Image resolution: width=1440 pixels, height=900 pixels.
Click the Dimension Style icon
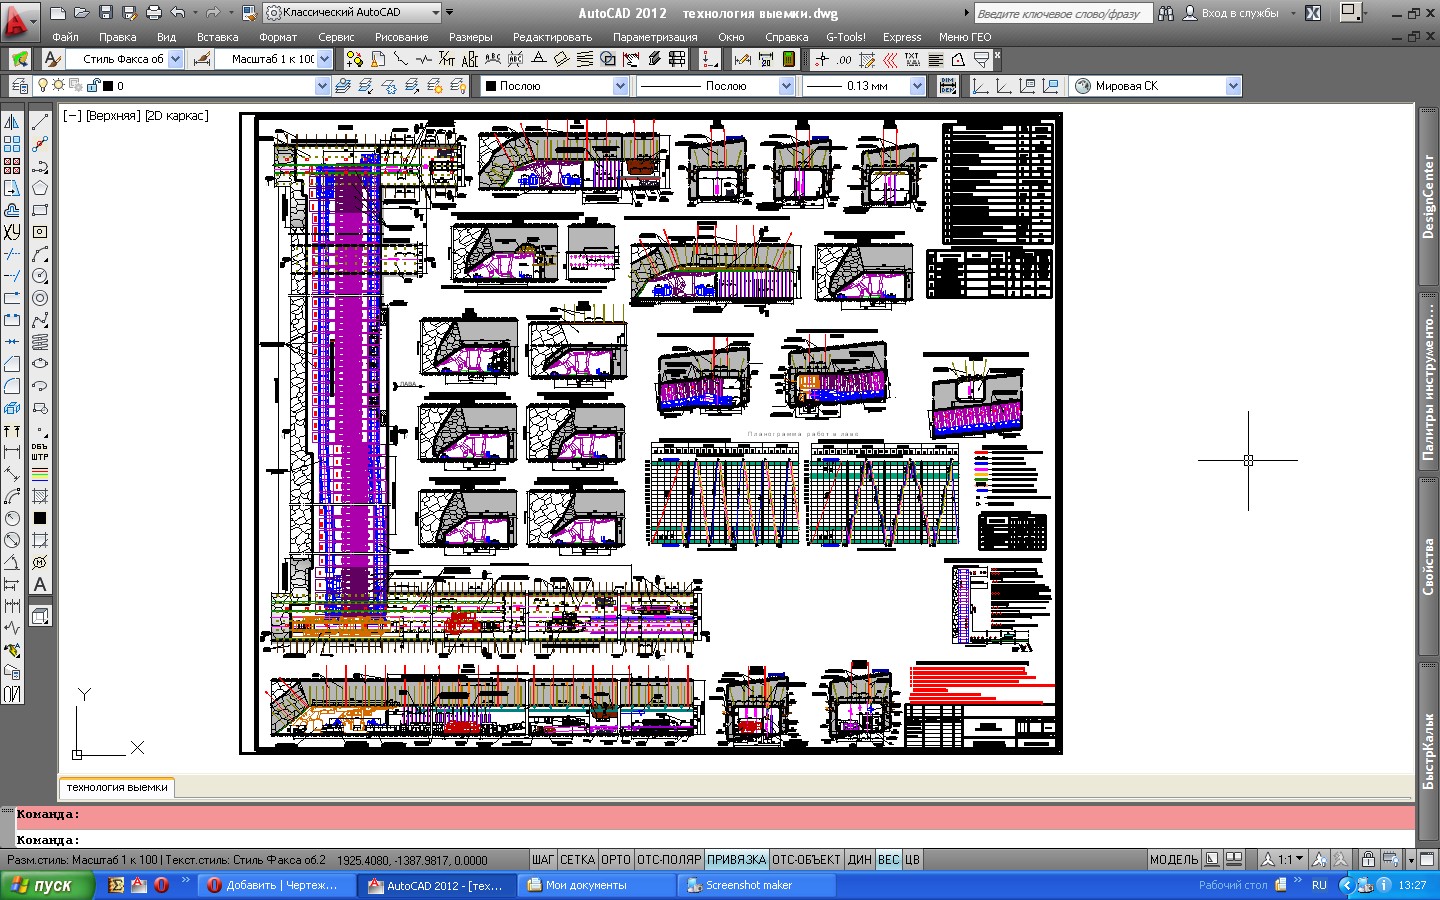[x=202, y=59]
